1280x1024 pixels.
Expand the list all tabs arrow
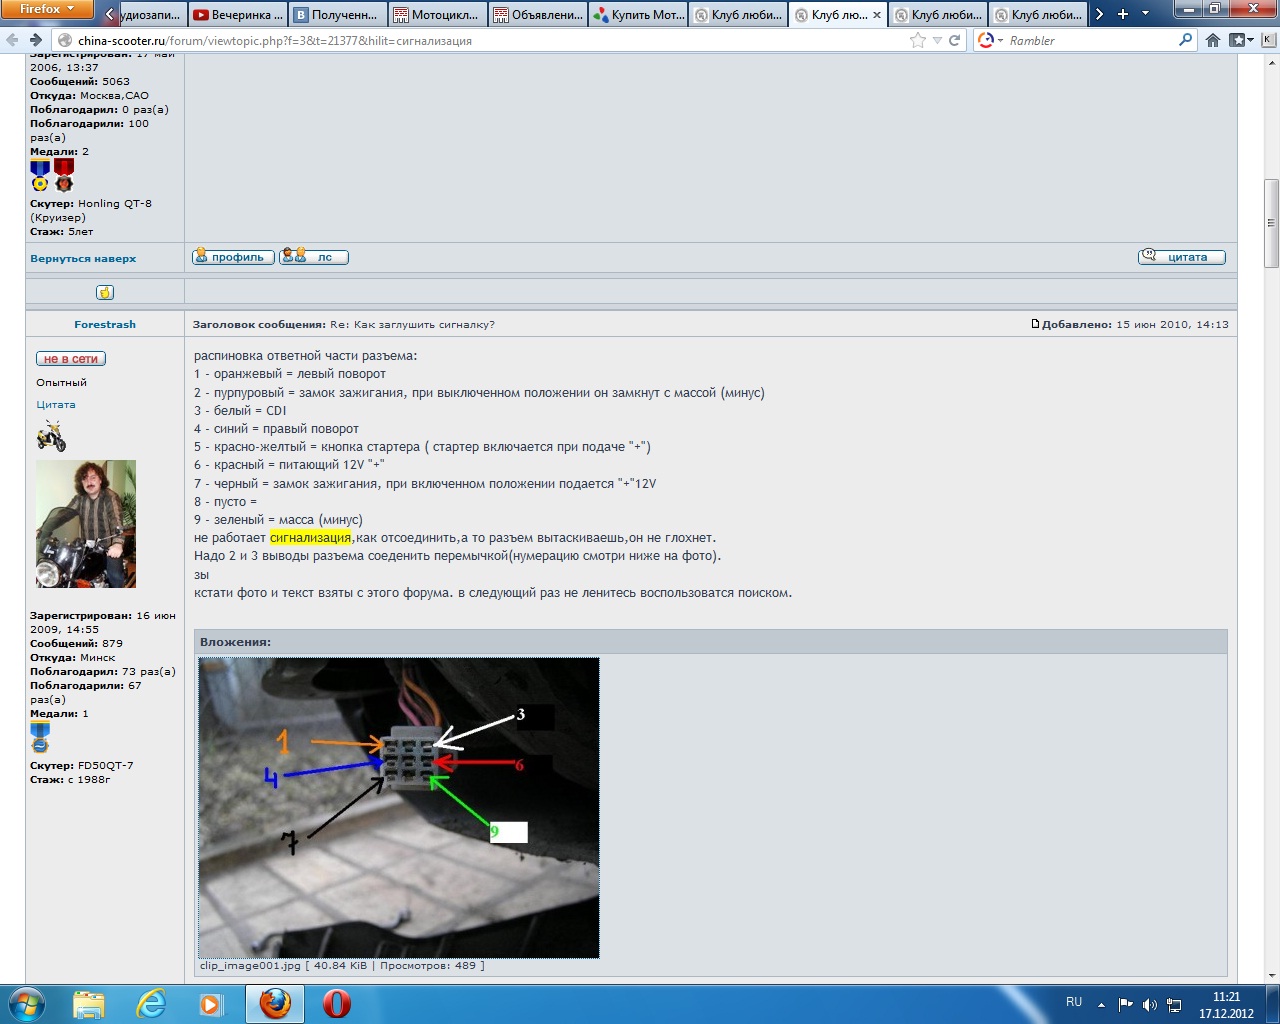(x=1146, y=14)
